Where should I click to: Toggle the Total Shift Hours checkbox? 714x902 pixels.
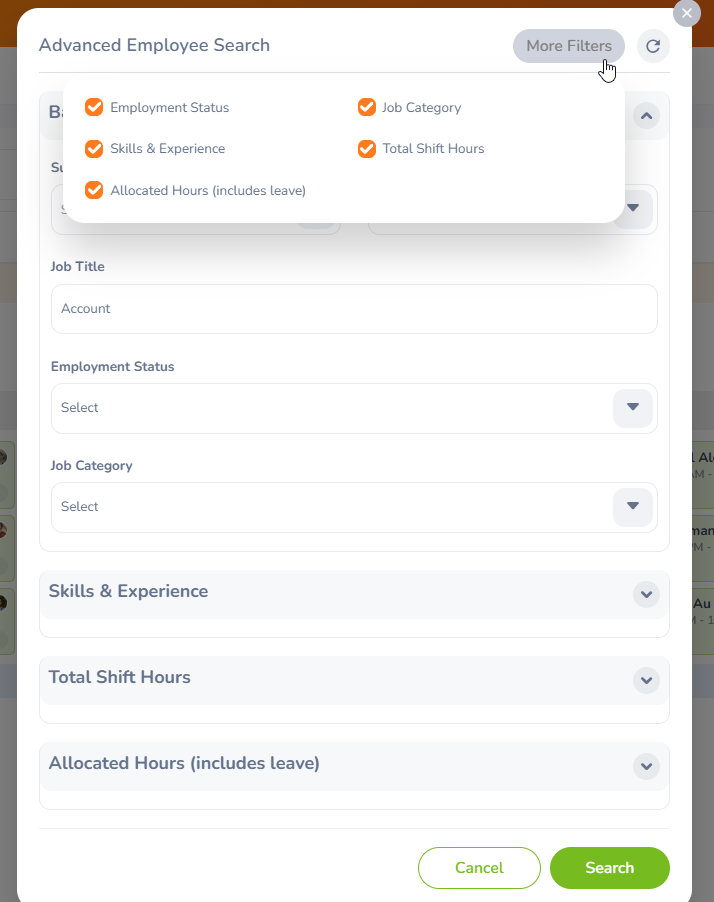point(367,148)
